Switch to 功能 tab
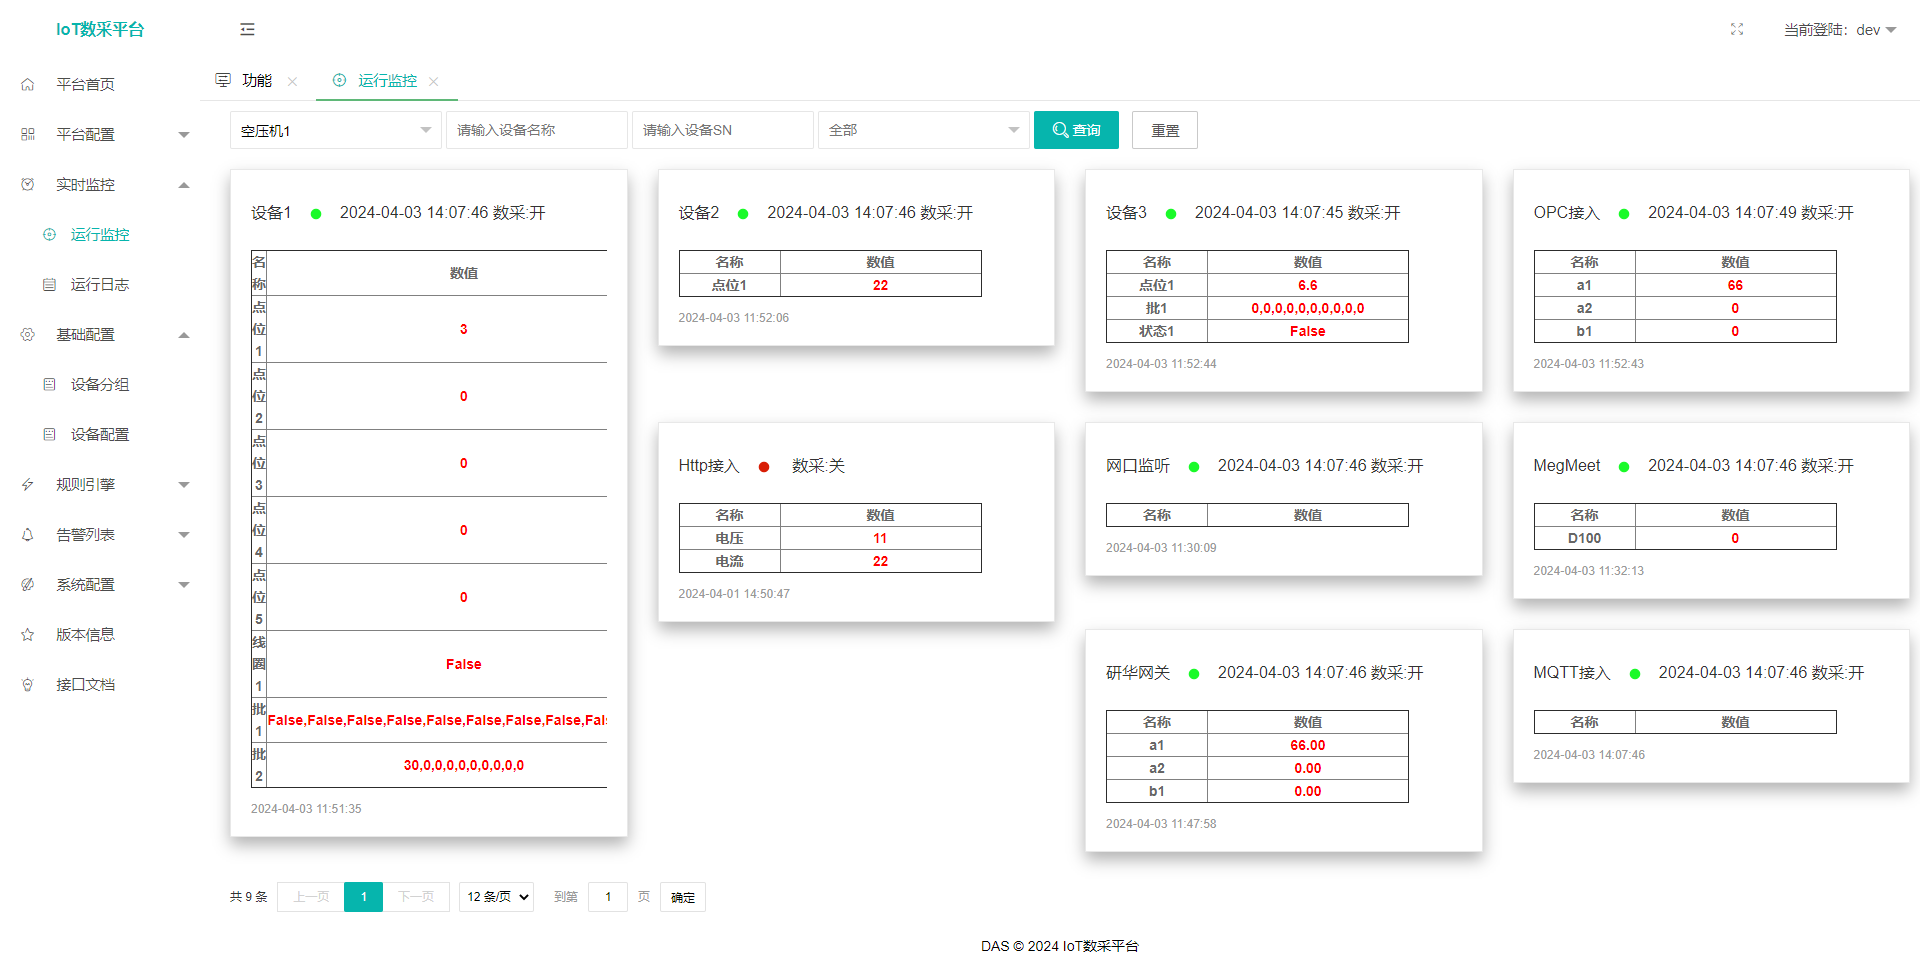The height and width of the screenshot is (968, 1920). click(257, 80)
